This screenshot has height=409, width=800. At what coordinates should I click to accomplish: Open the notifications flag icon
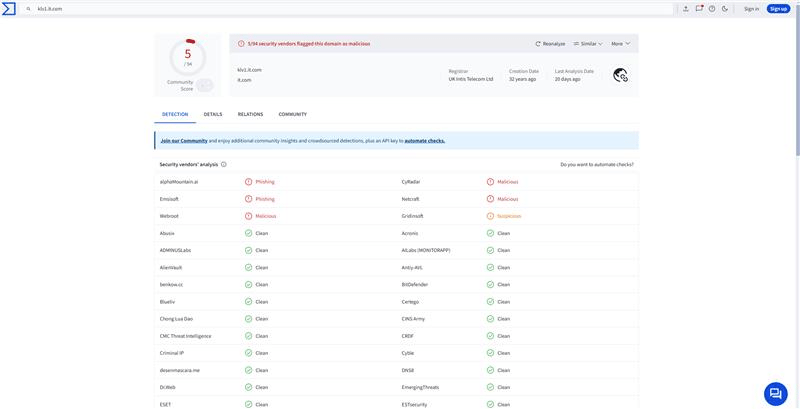click(x=699, y=9)
